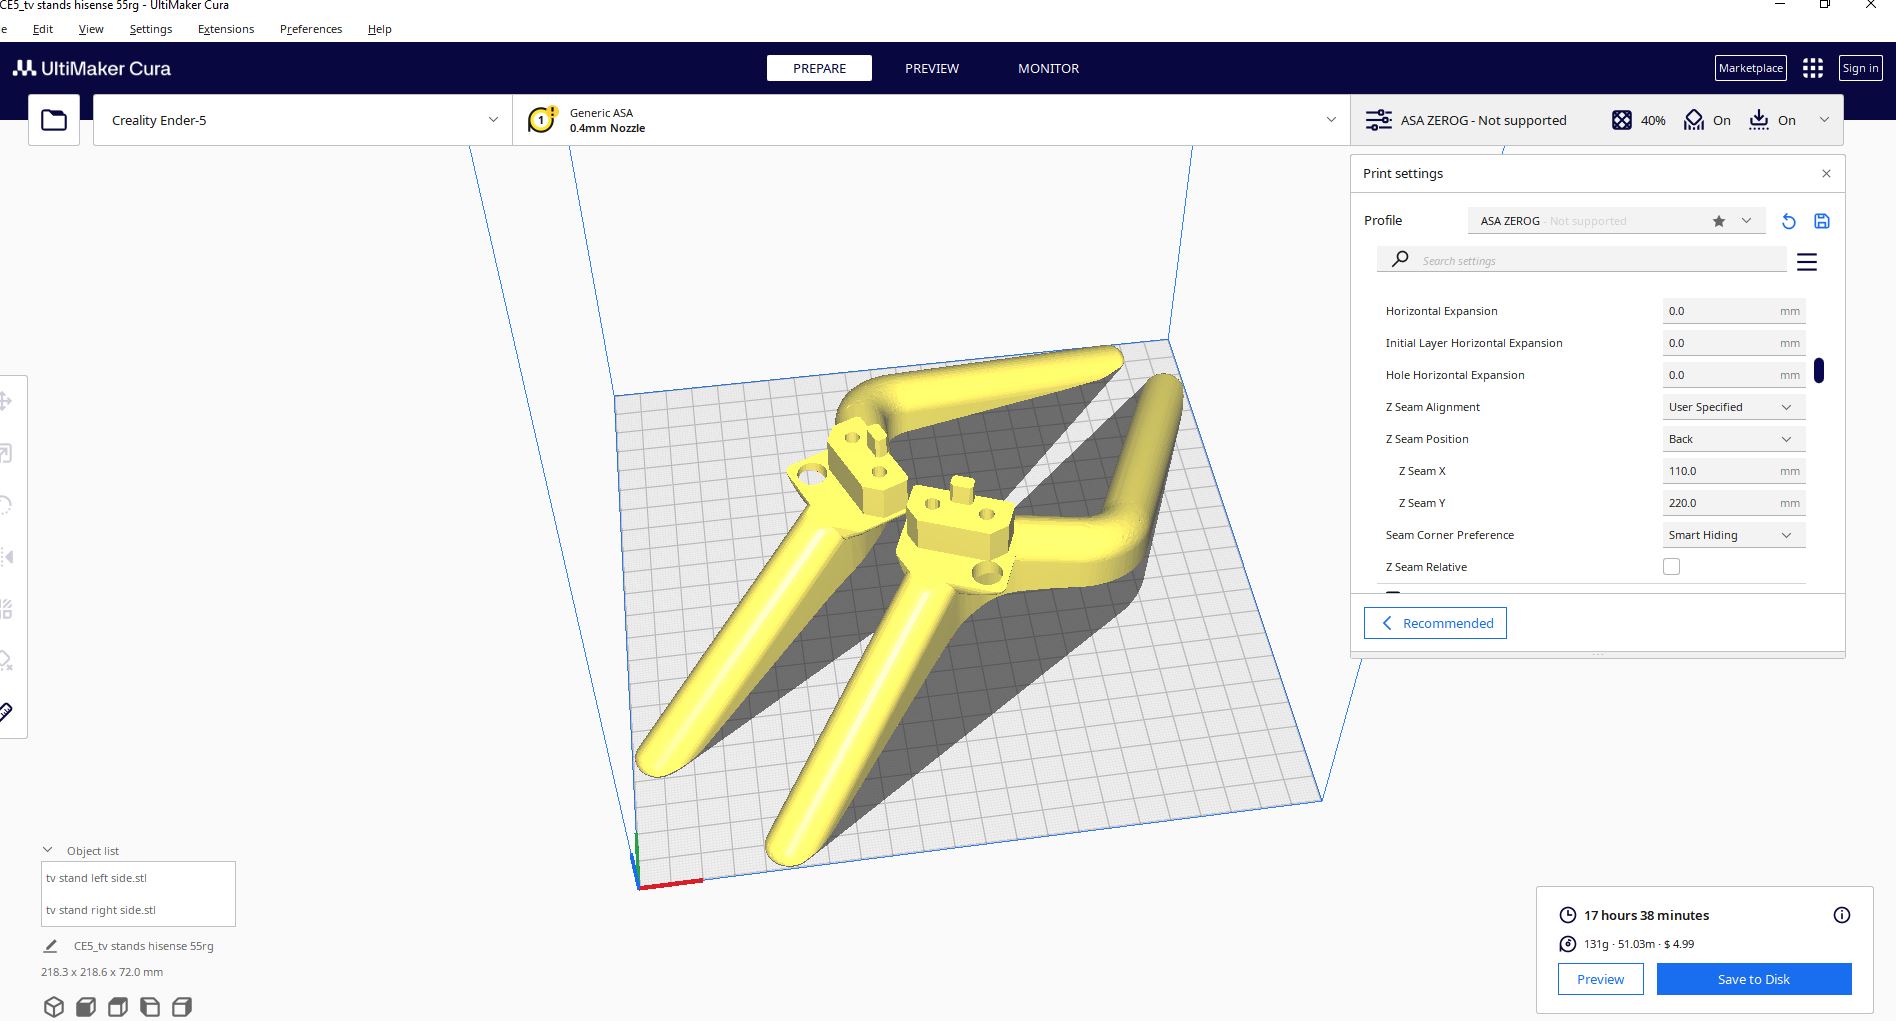The width and height of the screenshot is (1896, 1021).
Task: Expand the Z Seam Alignment dropdown
Action: (x=1733, y=407)
